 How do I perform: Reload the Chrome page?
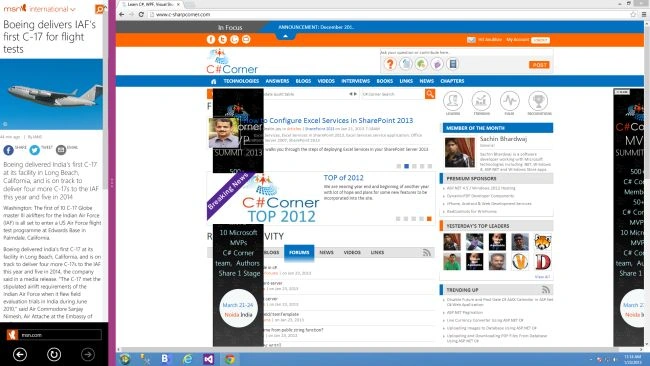coord(141,14)
